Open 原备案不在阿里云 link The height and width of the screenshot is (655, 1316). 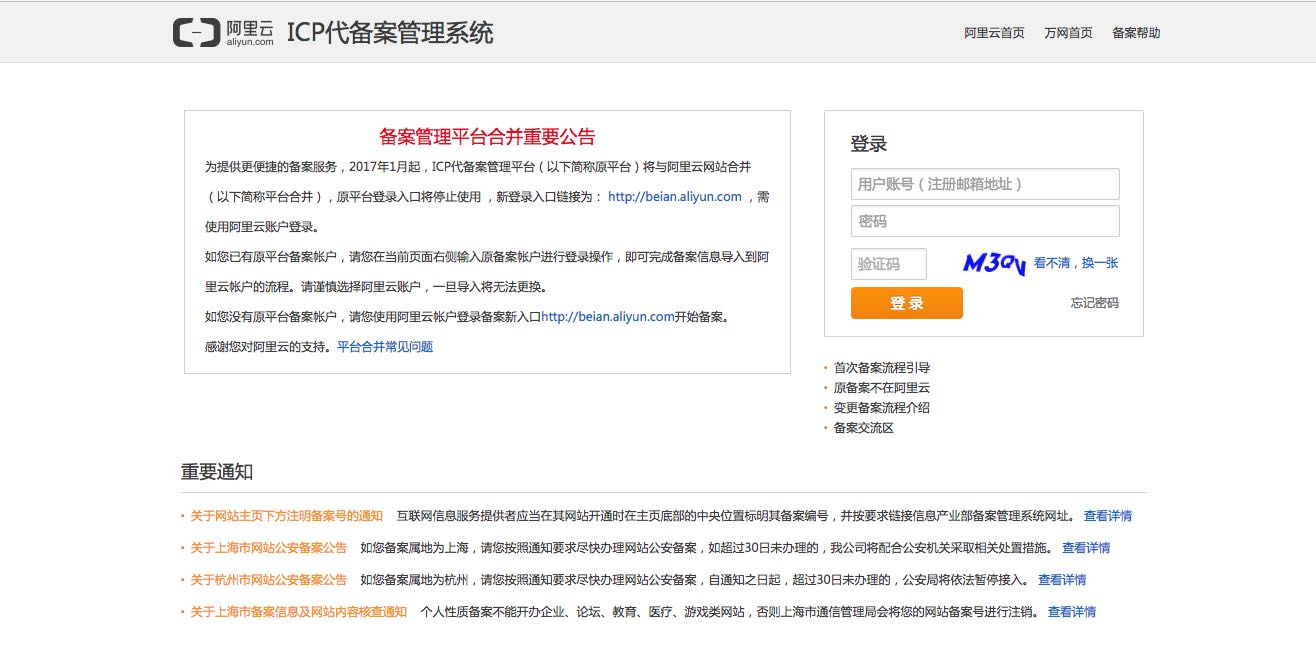click(x=882, y=388)
